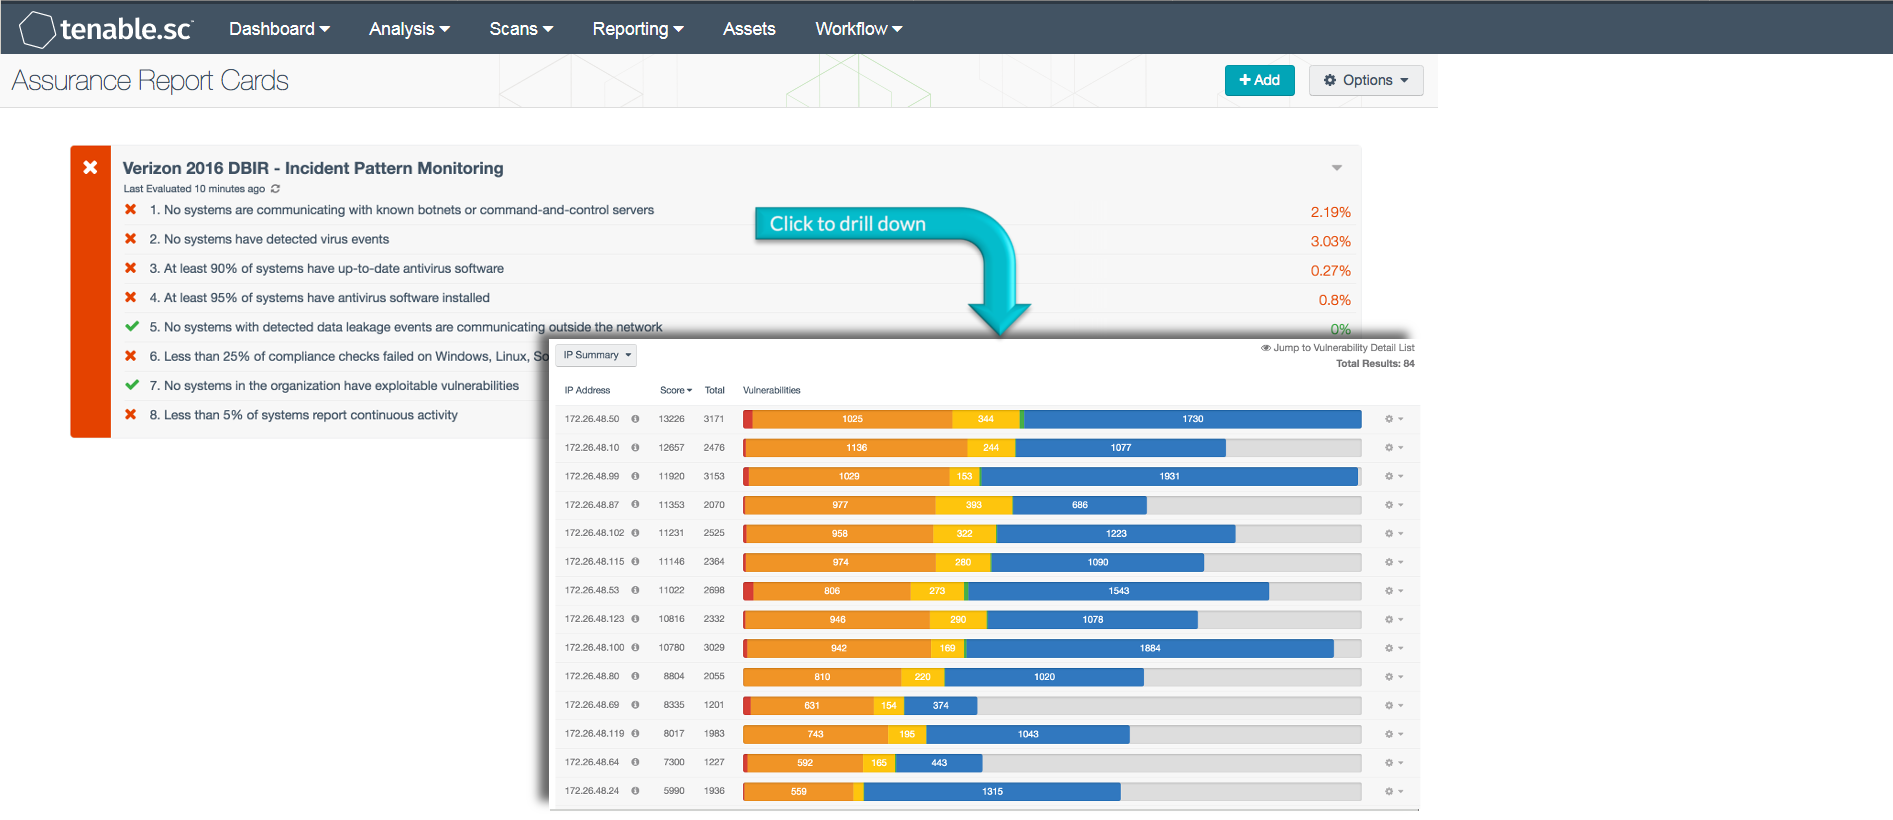Image resolution: width=1893 pixels, height=820 pixels.
Task: Open gear menu for the 172.26.48.10 row
Action: click(x=1393, y=448)
